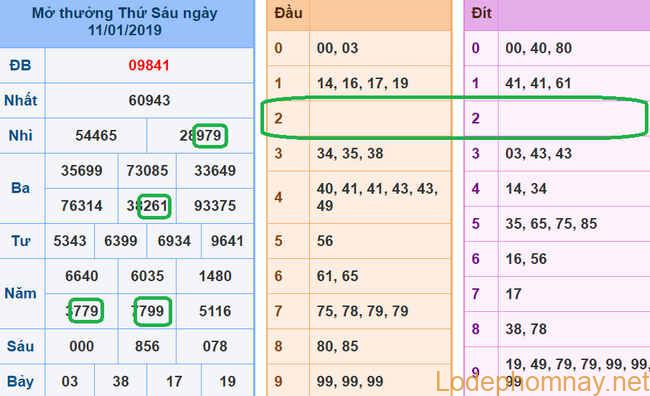Click the Bảy prize number 03
This screenshot has width=650, height=396.
[x=70, y=381]
